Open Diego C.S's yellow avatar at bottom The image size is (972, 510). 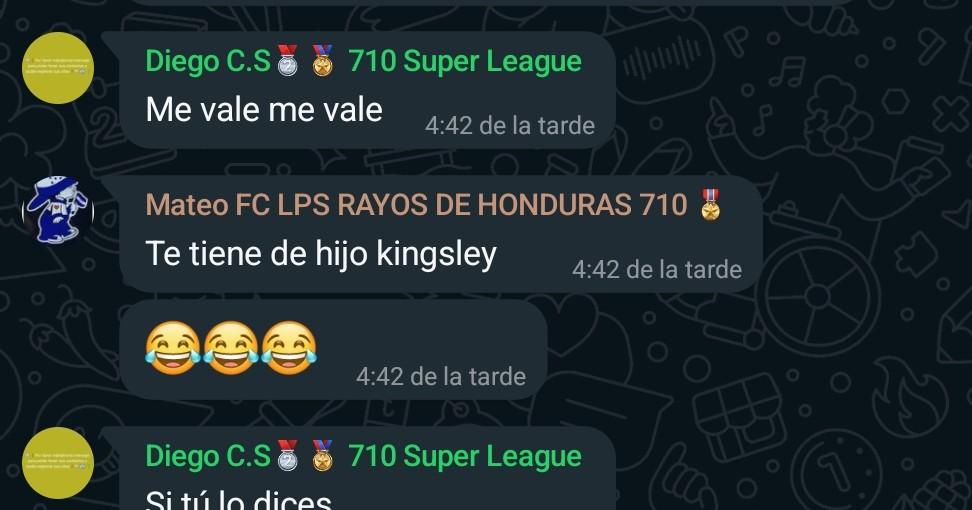[x=58, y=463]
